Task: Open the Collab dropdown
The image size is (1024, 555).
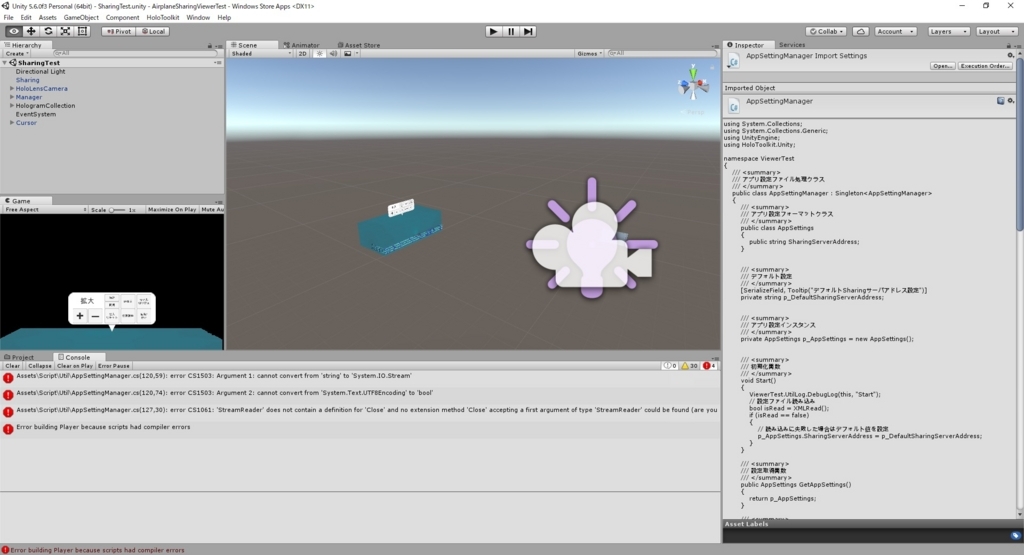Action: 826,31
